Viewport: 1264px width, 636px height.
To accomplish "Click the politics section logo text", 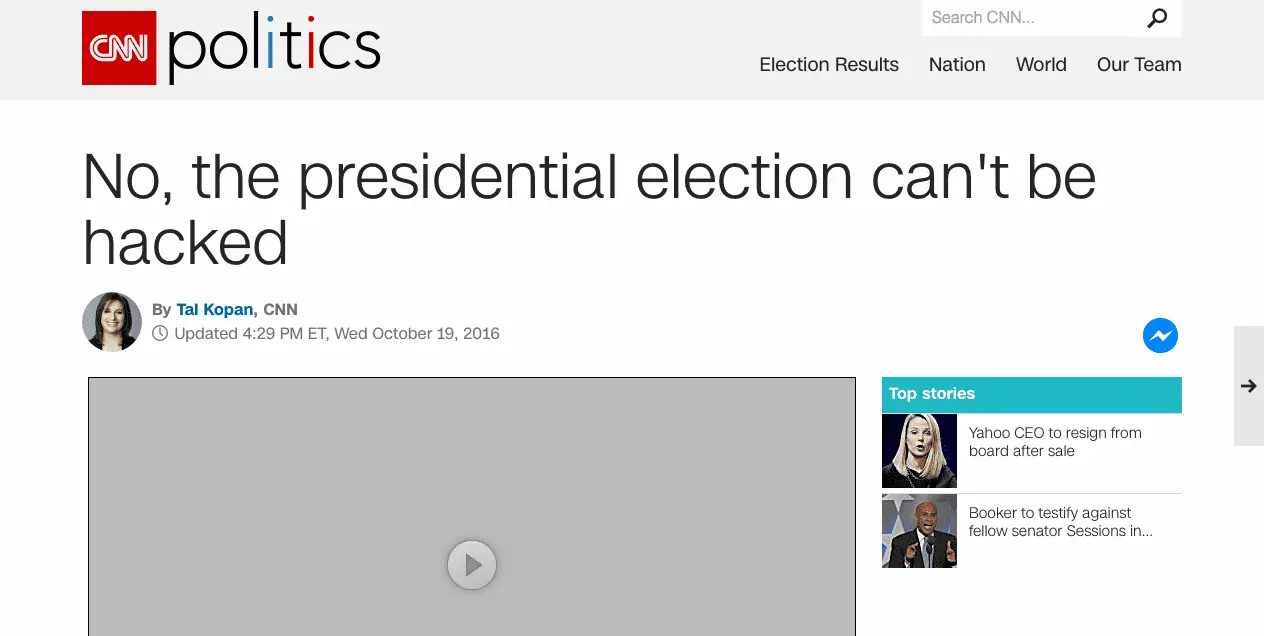I will pyautogui.click(x=274, y=48).
